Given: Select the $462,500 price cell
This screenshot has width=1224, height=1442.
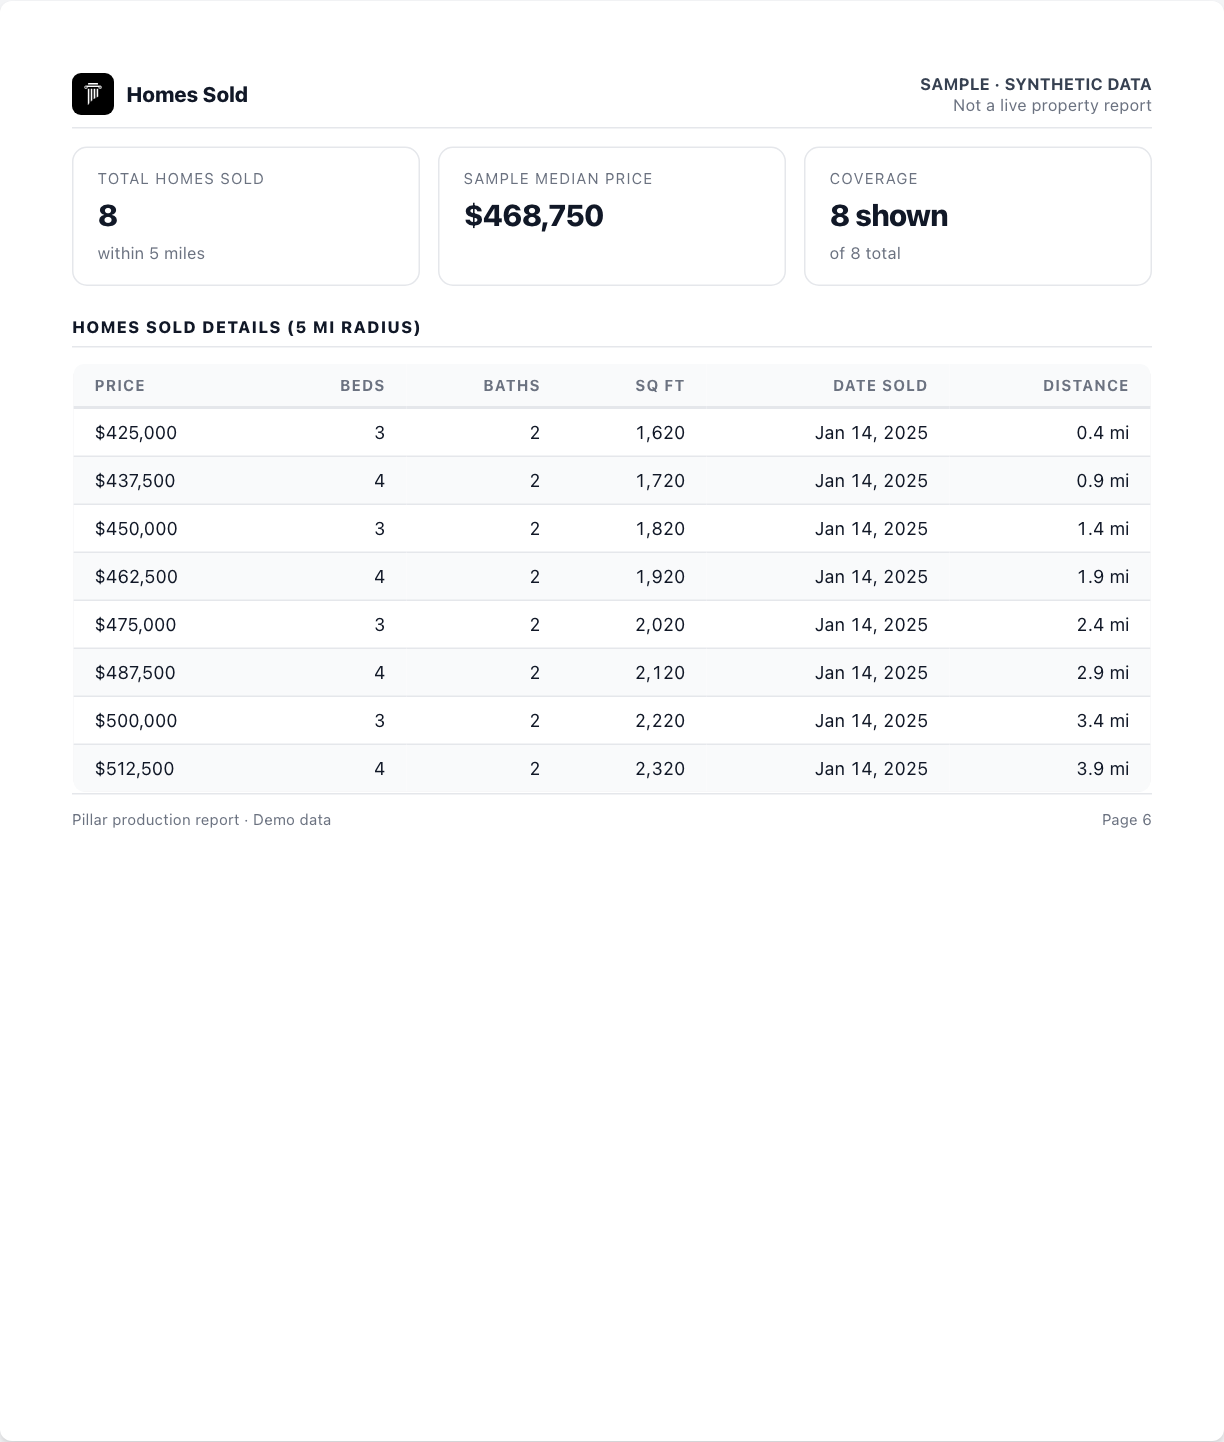Looking at the screenshot, I should (136, 577).
